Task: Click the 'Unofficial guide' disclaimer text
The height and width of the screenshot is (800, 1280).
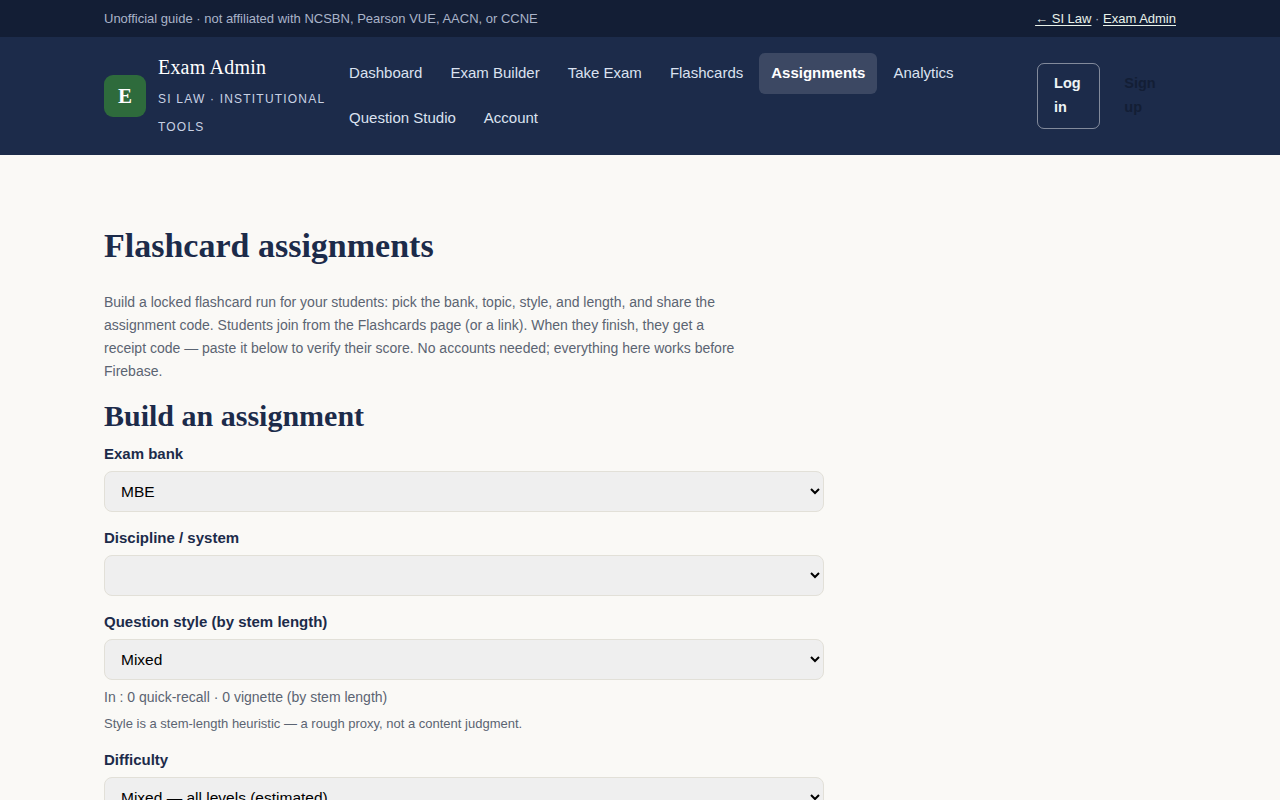Action: [x=321, y=19]
